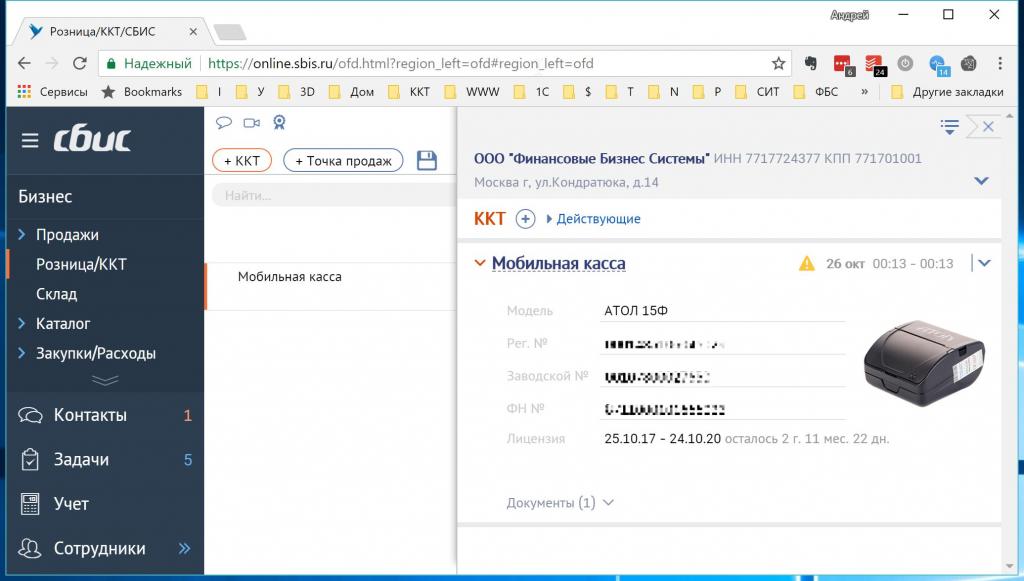Open the Действующие filter dropdown

click(593, 219)
